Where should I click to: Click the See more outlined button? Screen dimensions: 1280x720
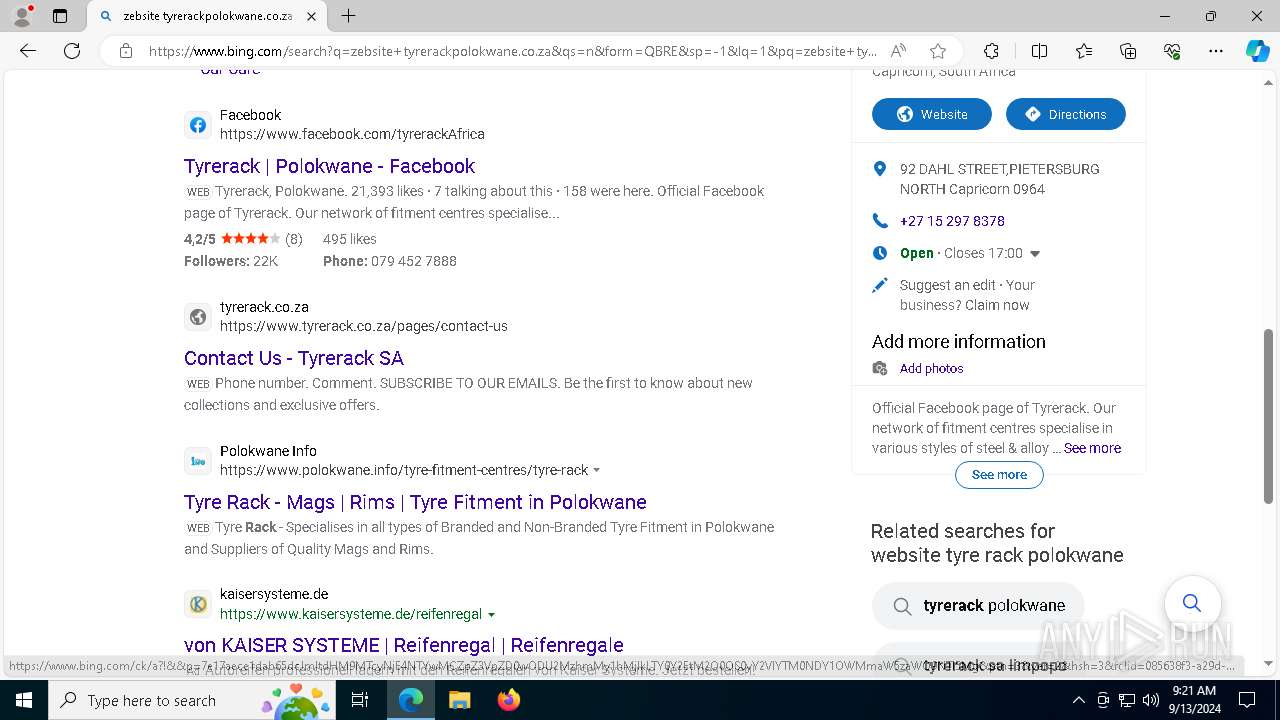click(999, 474)
